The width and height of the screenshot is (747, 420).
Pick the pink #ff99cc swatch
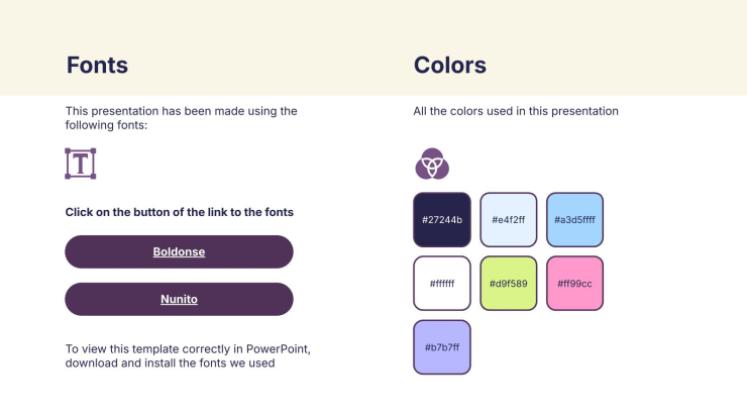pos(575,283)
